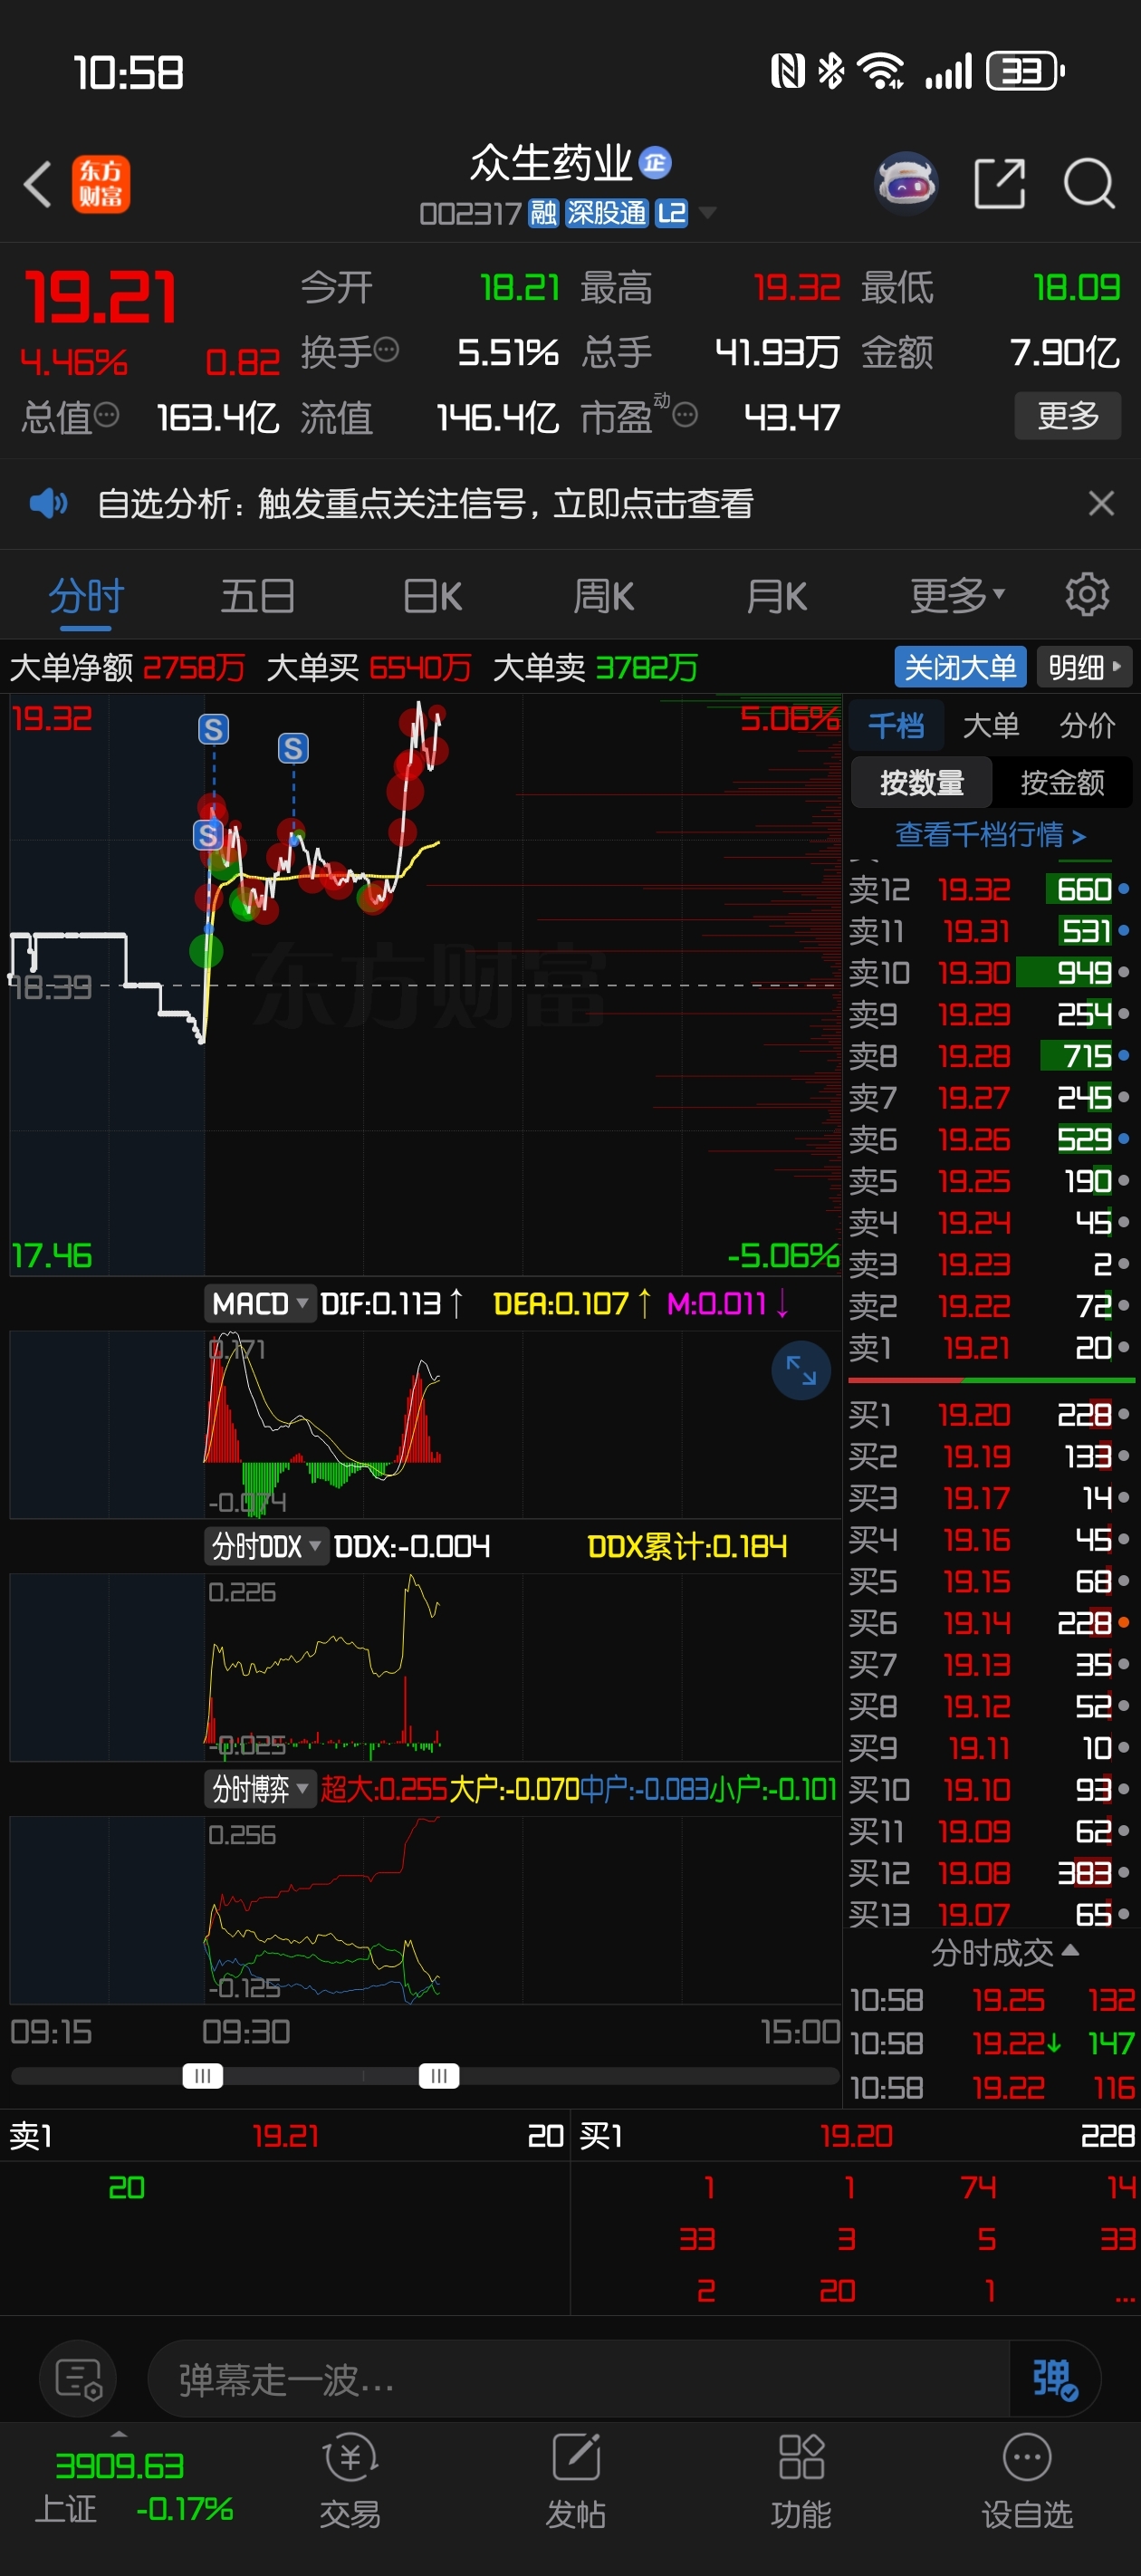
Task: Open the 分时DDX indicator dropdown
Action: (266, 1546)
